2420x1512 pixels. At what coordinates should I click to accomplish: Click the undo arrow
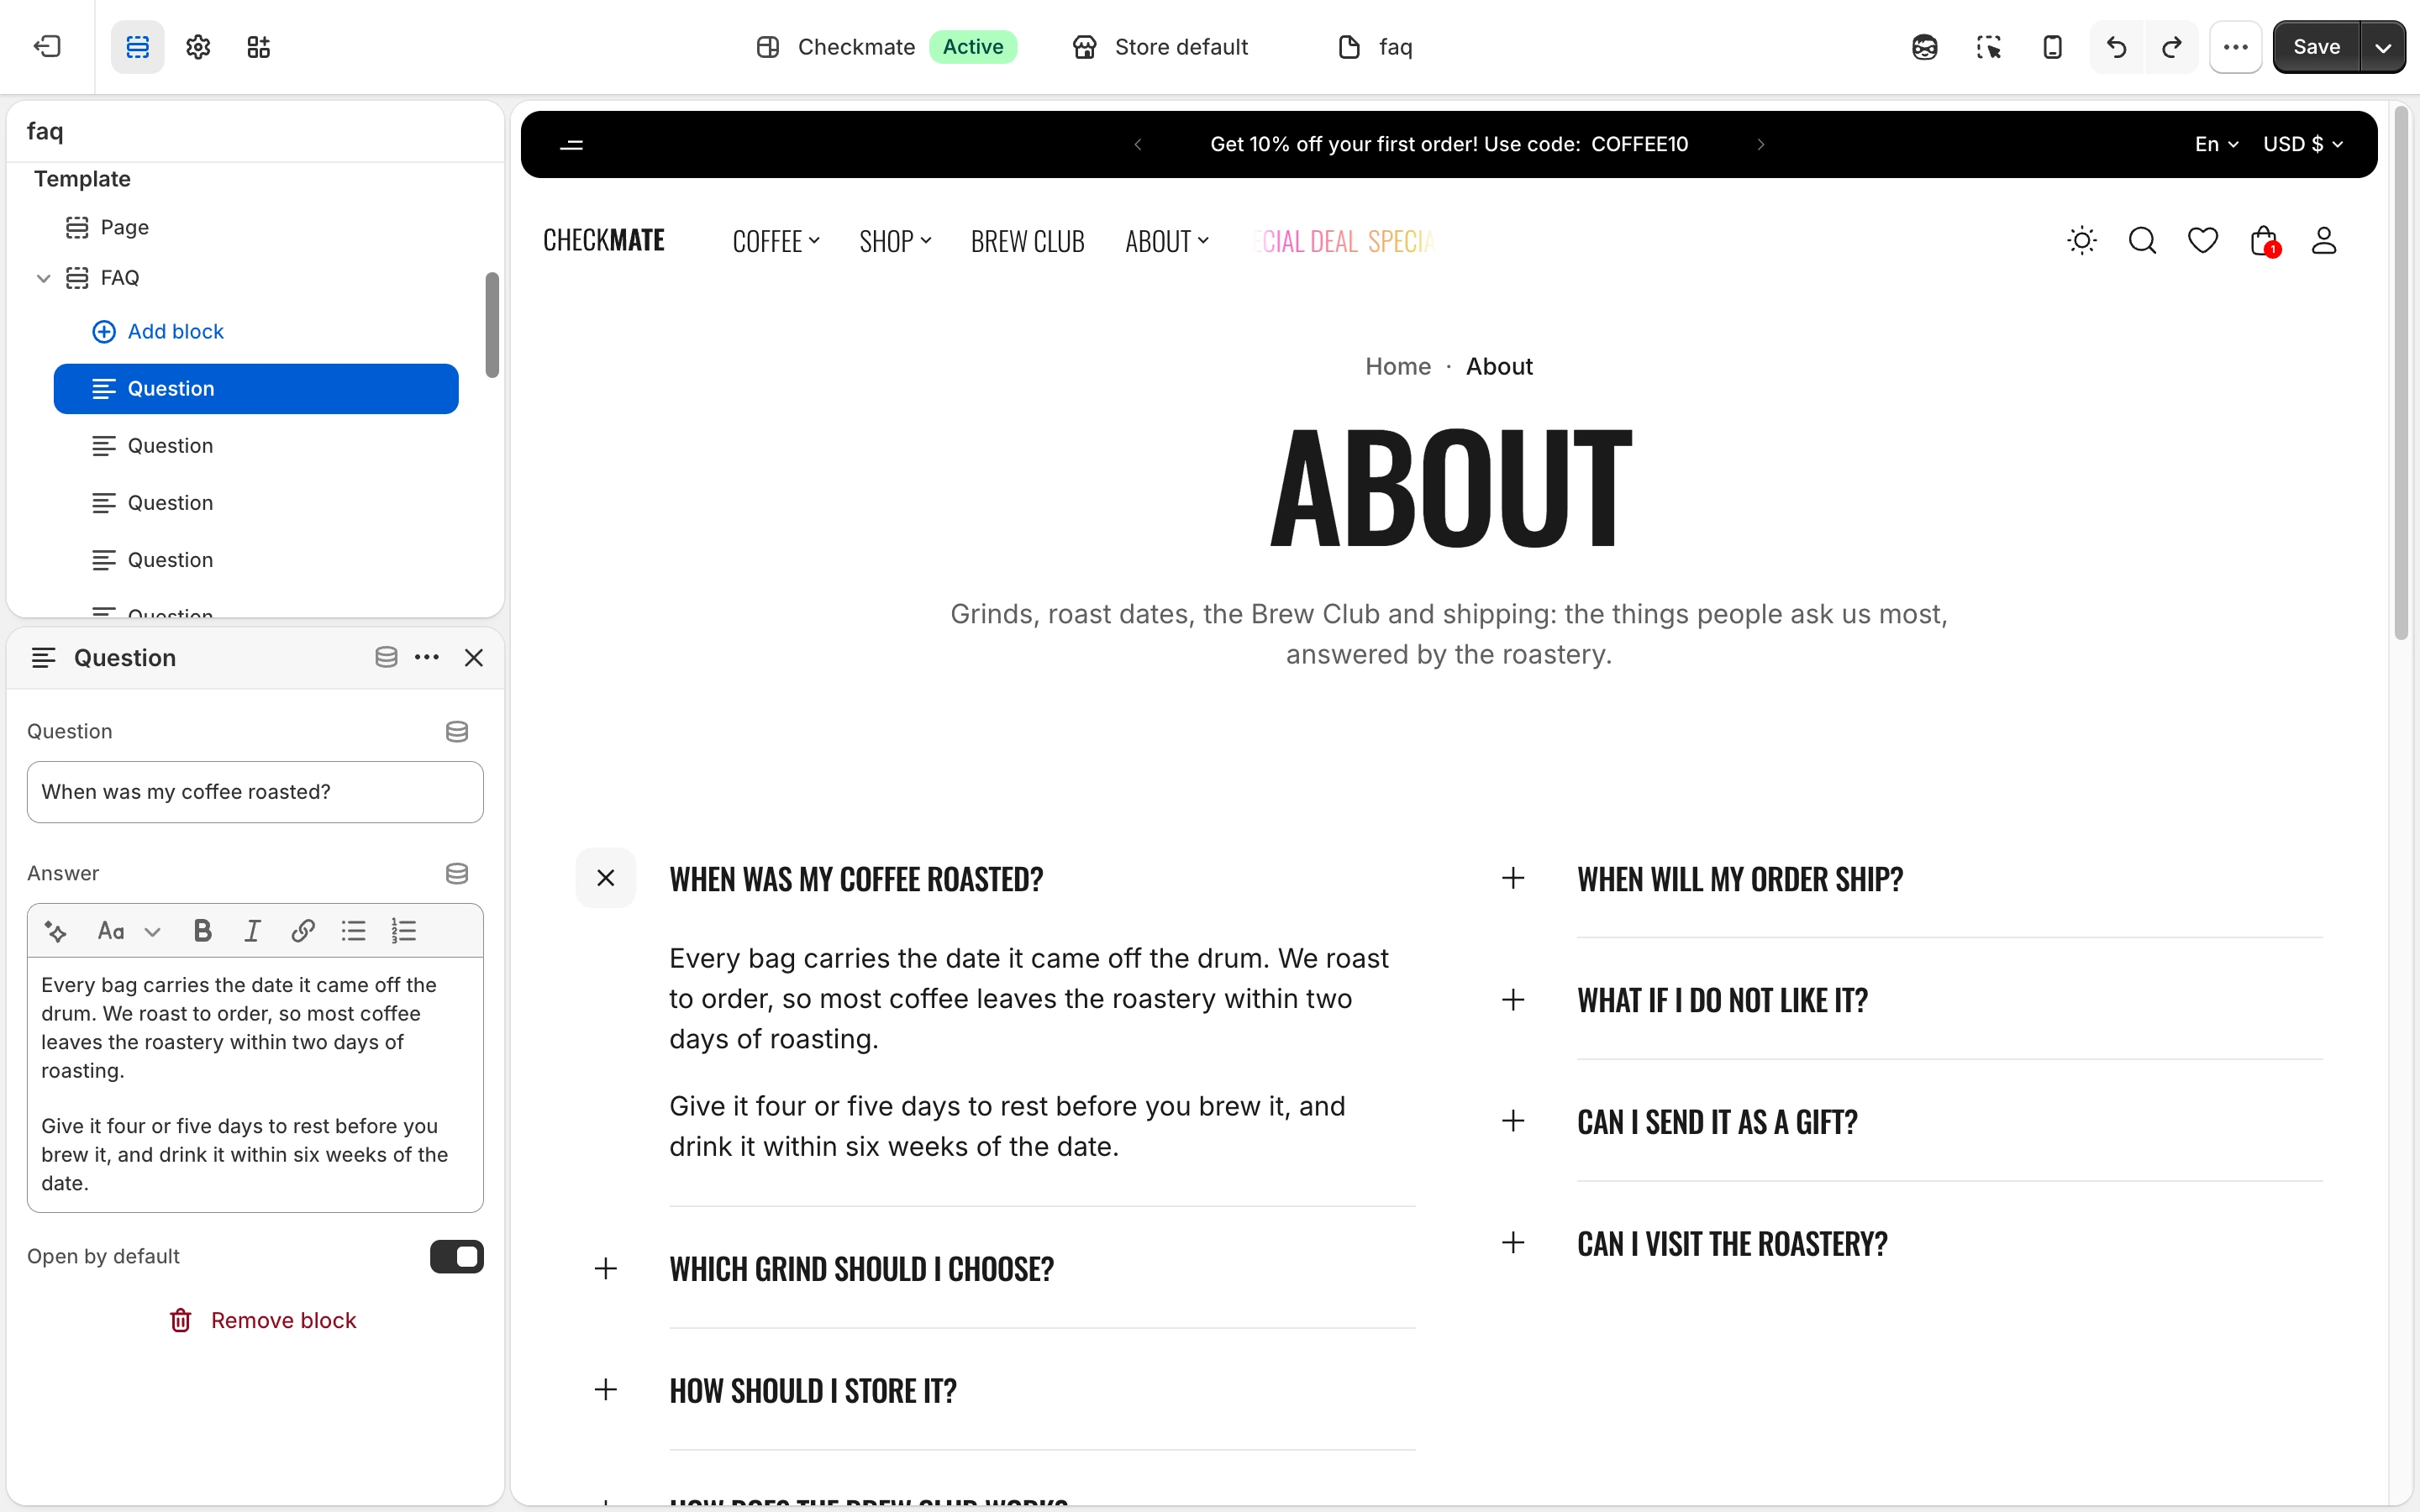(2116, 47)
